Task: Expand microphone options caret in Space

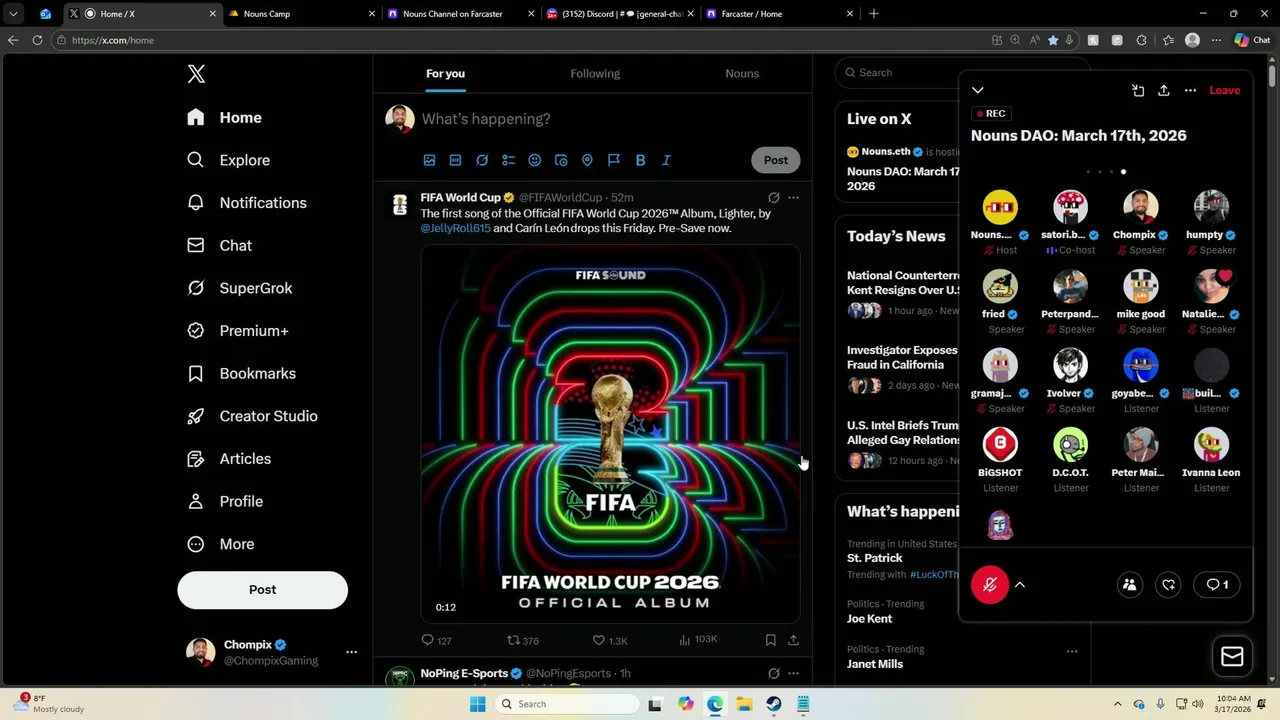Action: pos(1020,585)
